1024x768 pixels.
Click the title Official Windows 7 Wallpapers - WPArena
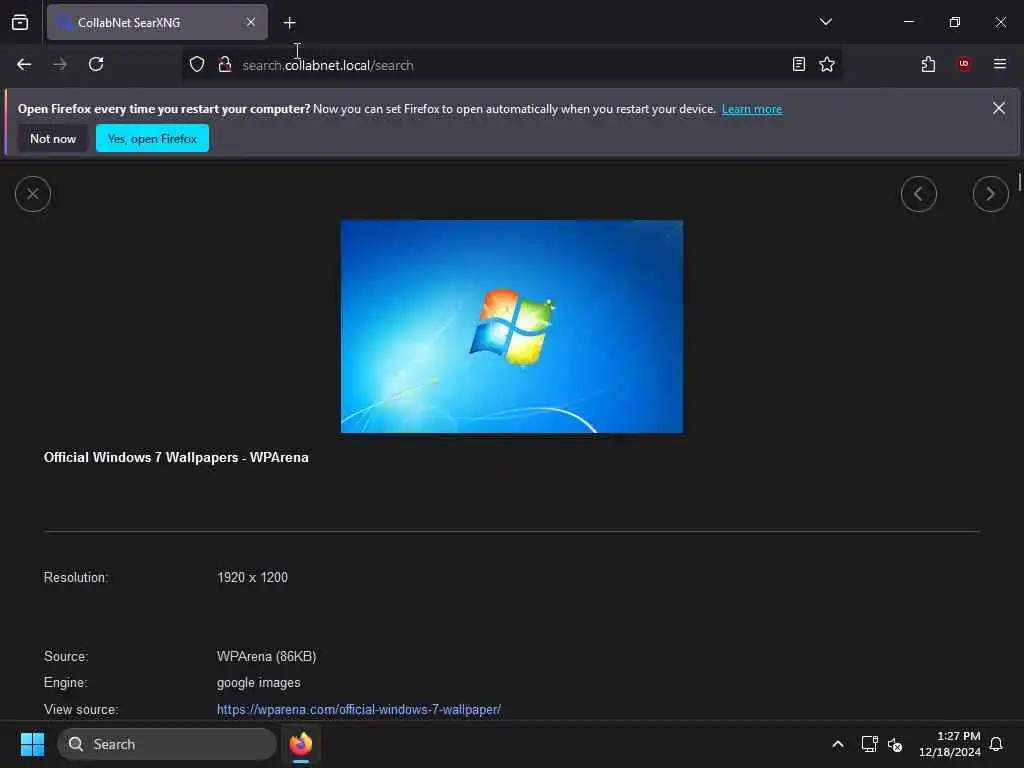tap(176, 457)
